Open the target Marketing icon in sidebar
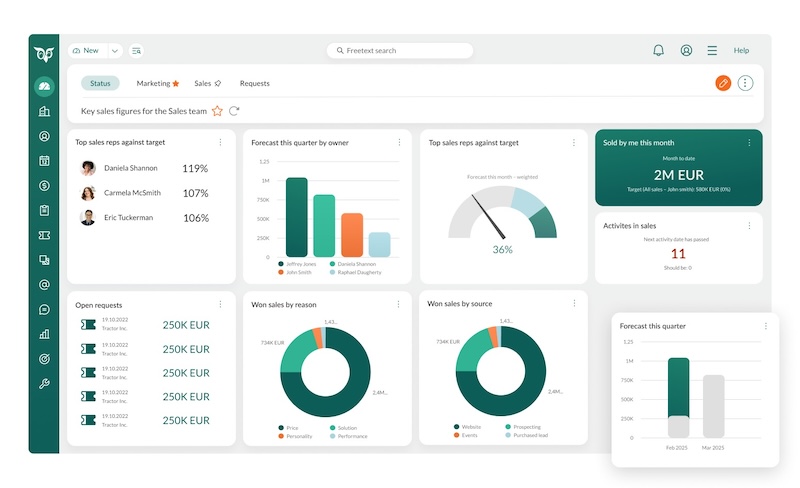800x488 pixels. point(44,359)
